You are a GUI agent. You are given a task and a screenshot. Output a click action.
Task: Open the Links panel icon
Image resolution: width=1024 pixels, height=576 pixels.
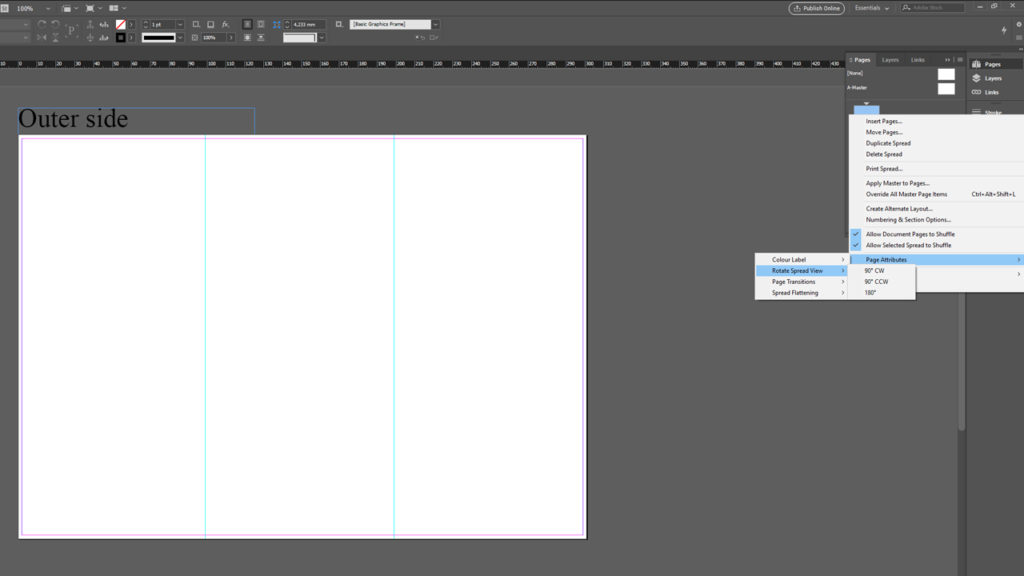tap(978, 92)
